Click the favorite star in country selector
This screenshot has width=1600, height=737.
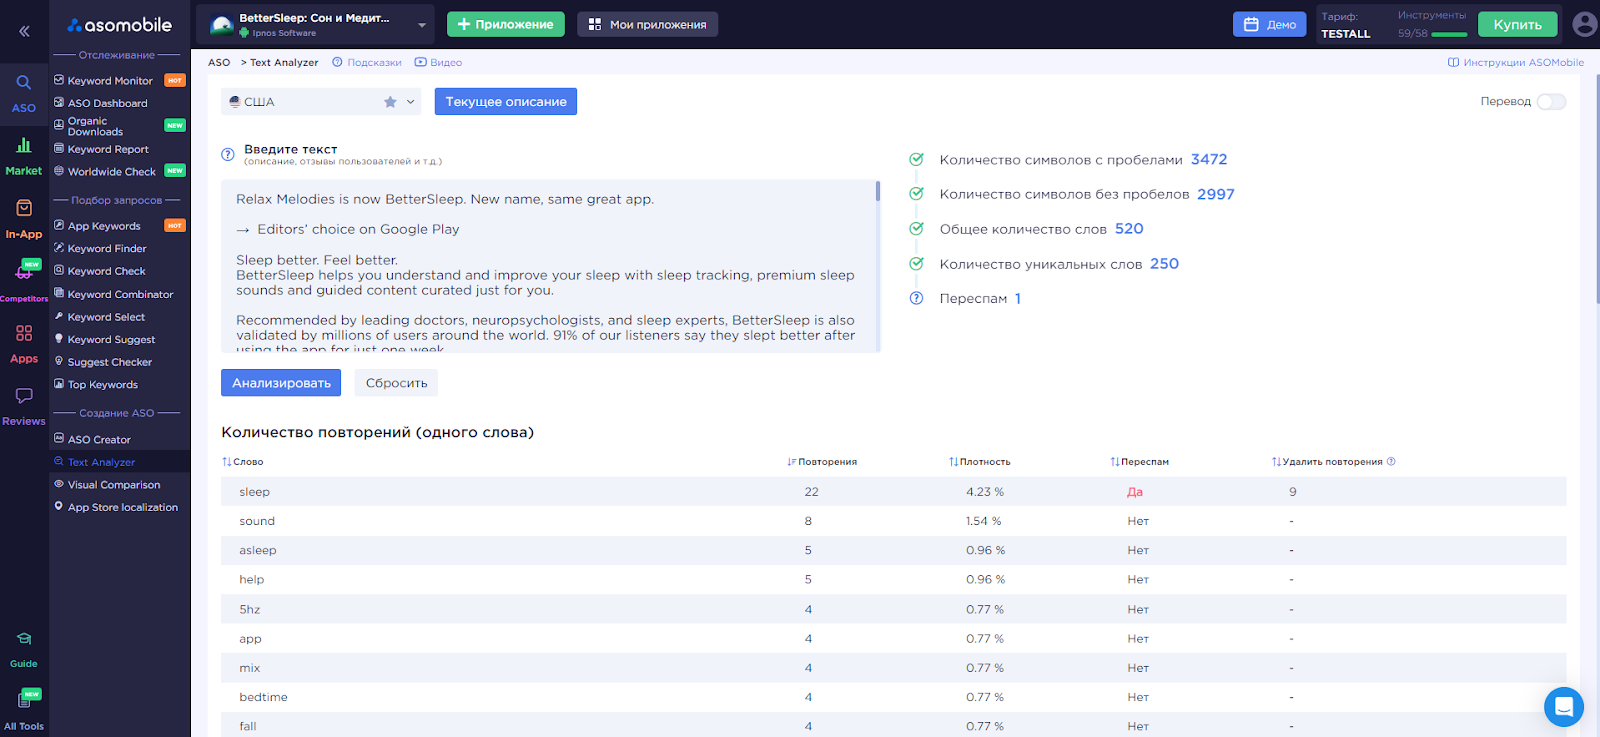tap(390, 102)
